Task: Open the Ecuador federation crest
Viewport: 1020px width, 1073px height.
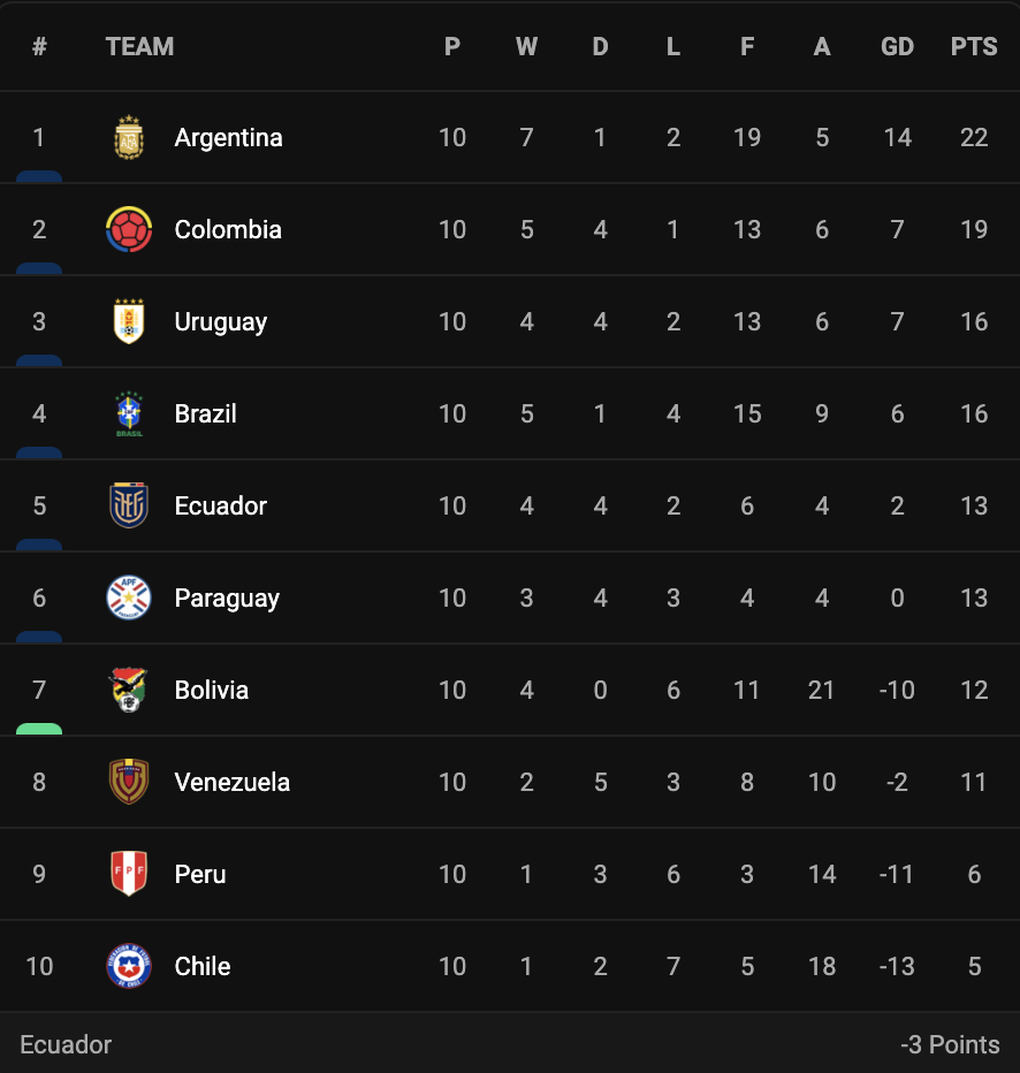Action: pos(129,506)
